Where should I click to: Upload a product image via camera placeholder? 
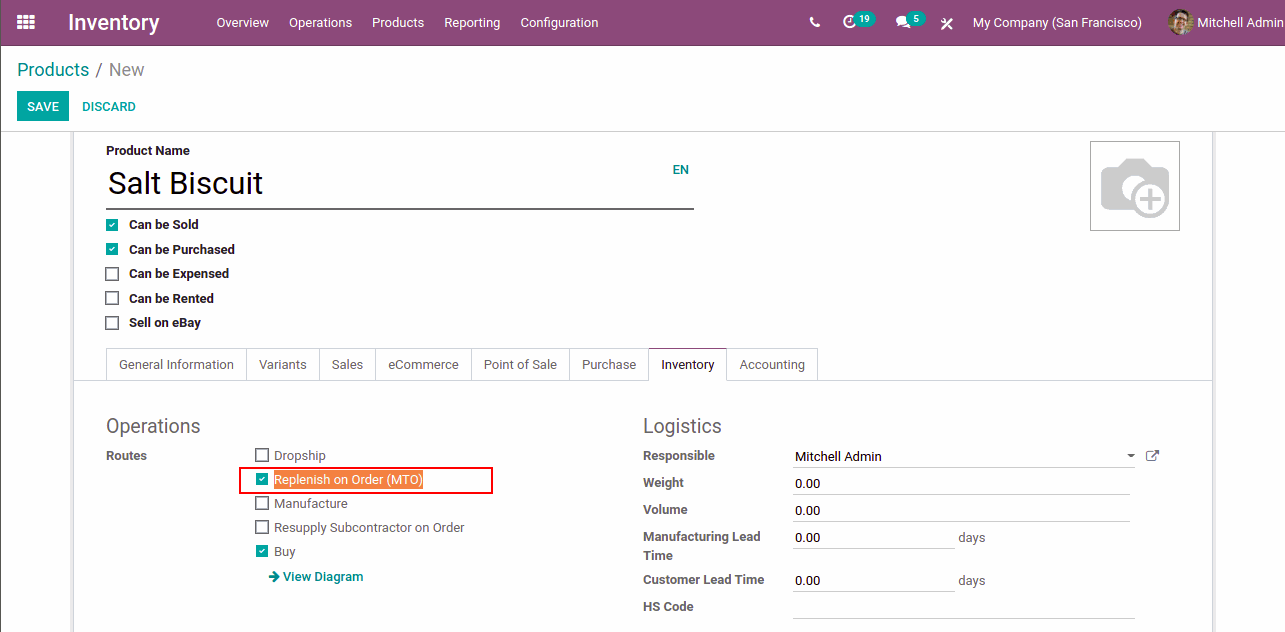tap(1134, 186)
